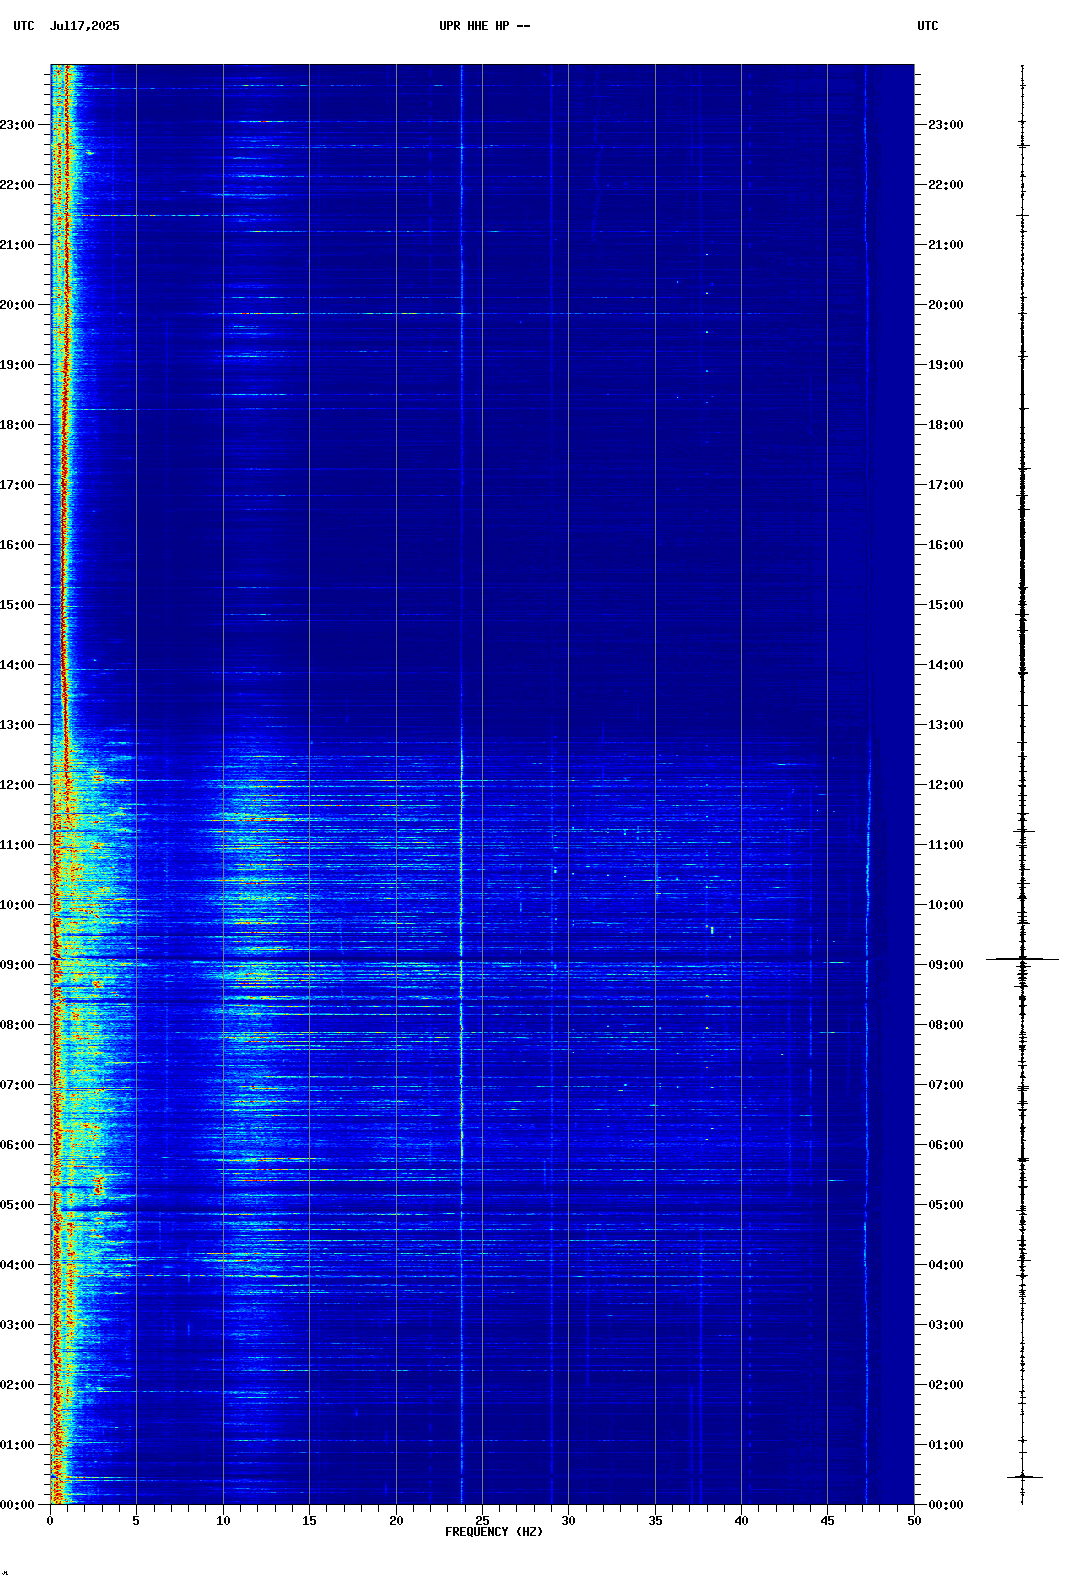Click the 07:00 label on the right time axis
The height and width of the screenshot is (1584, 1066).
(x=946, y=1085)
